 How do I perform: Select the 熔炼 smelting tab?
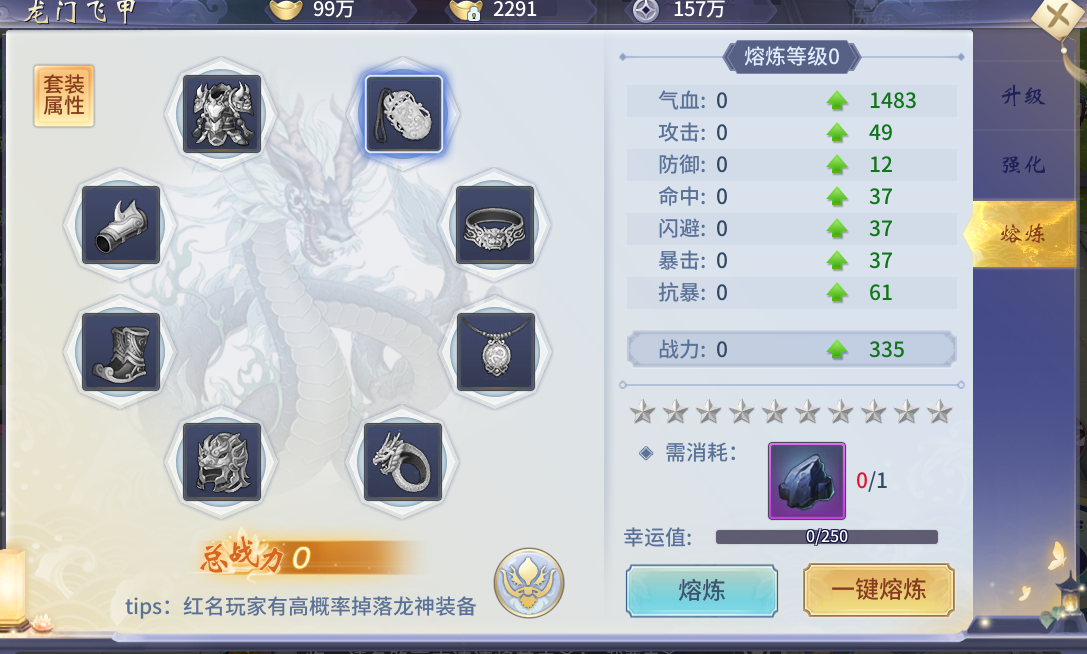click(1022, 234)
